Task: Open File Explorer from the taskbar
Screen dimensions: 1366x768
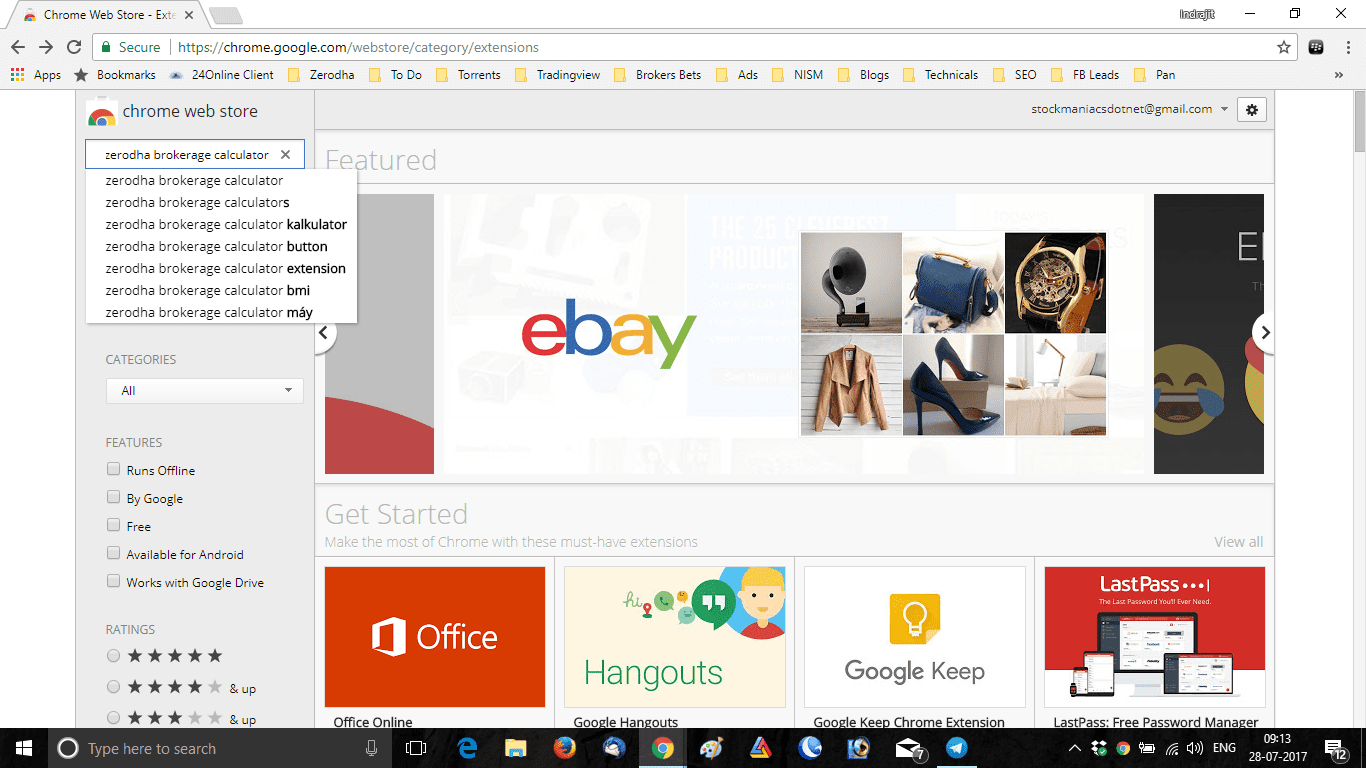Action: coord(516,748)
